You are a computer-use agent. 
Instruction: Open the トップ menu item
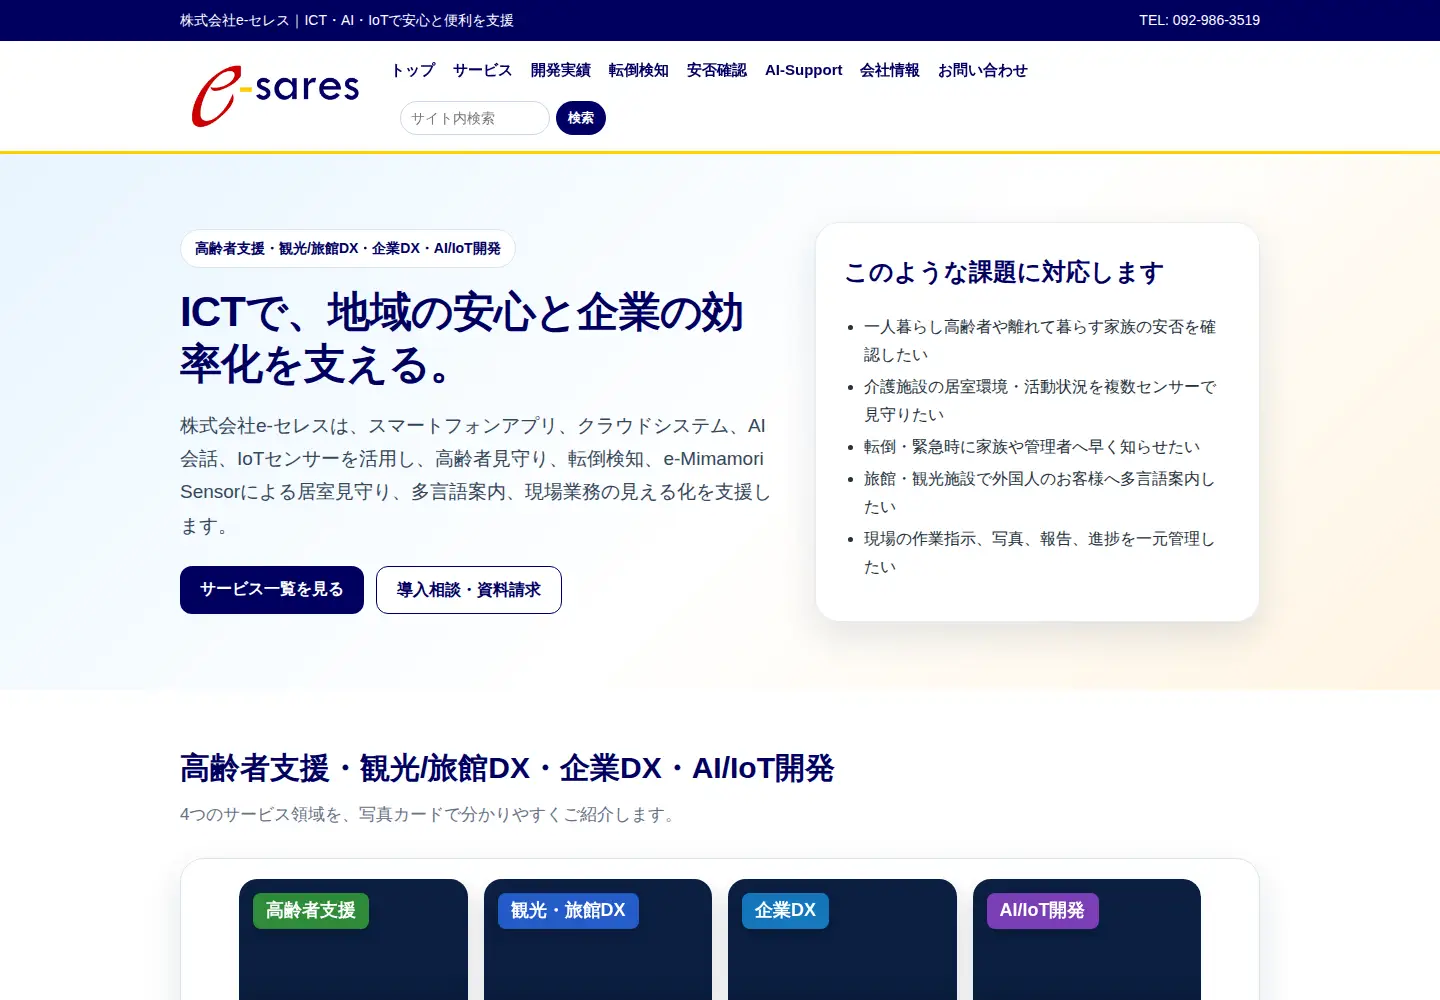[x=413, y=70]
